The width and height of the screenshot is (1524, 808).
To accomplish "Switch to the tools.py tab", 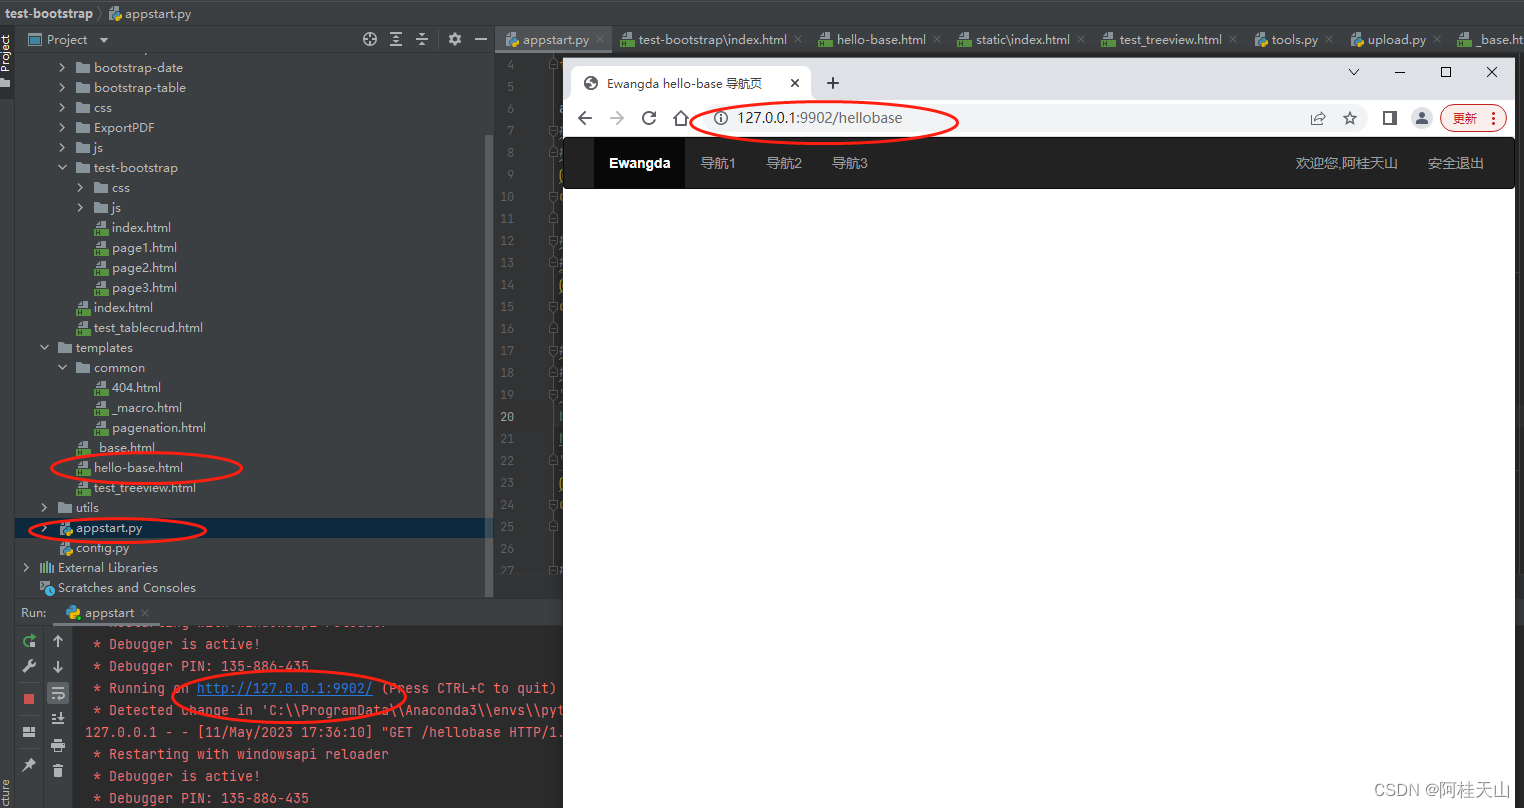I will tap(1293, 39).
